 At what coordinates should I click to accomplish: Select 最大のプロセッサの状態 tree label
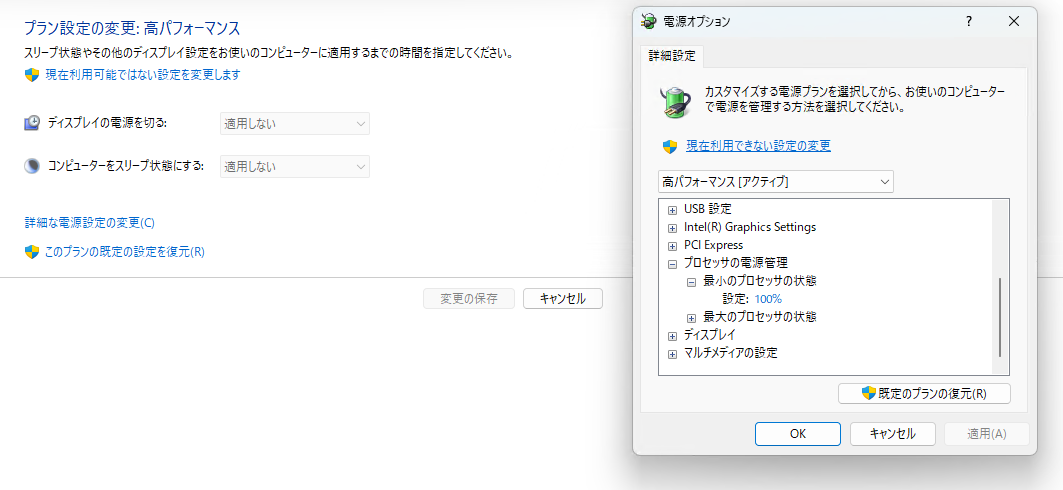[x=759, y=317]
